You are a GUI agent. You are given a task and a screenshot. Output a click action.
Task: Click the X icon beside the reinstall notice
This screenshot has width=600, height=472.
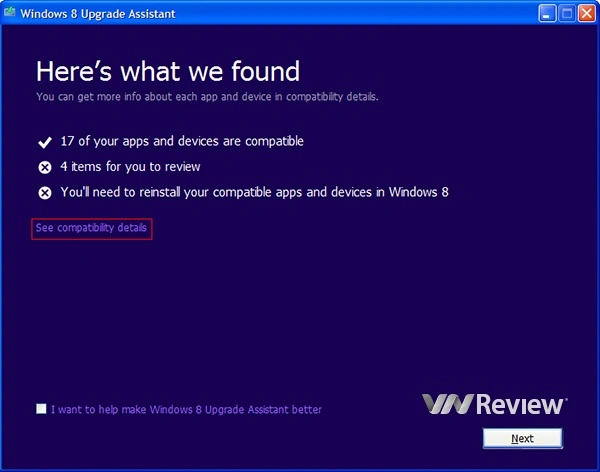[44, 192]
